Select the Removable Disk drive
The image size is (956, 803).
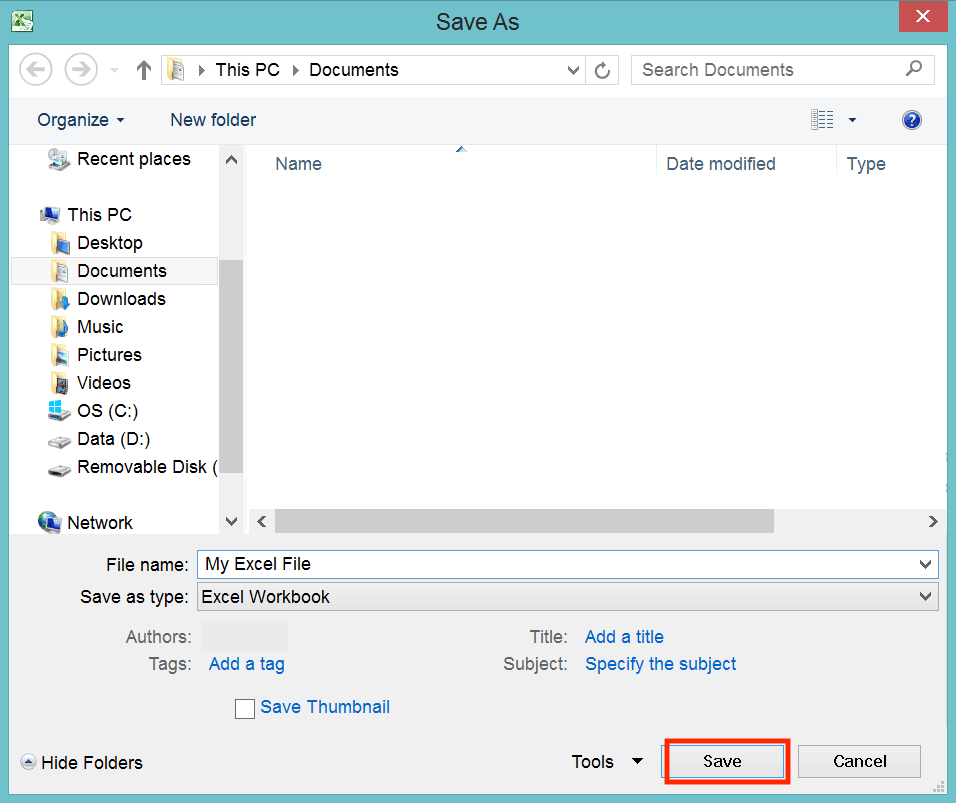[x=132, y=467]
